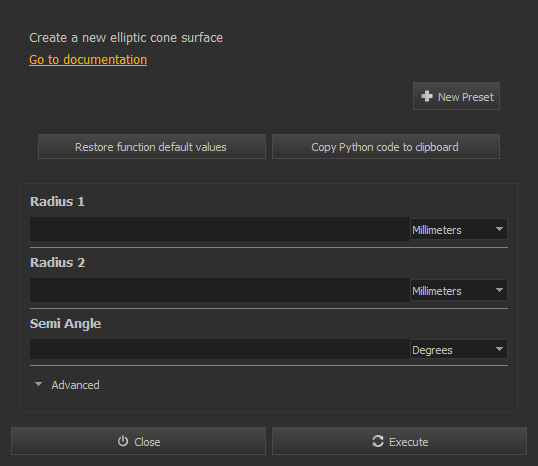The width and height of the screenshot is (538, 466).
Task: Execute the elliptic cone function
Action: point(399,441)
